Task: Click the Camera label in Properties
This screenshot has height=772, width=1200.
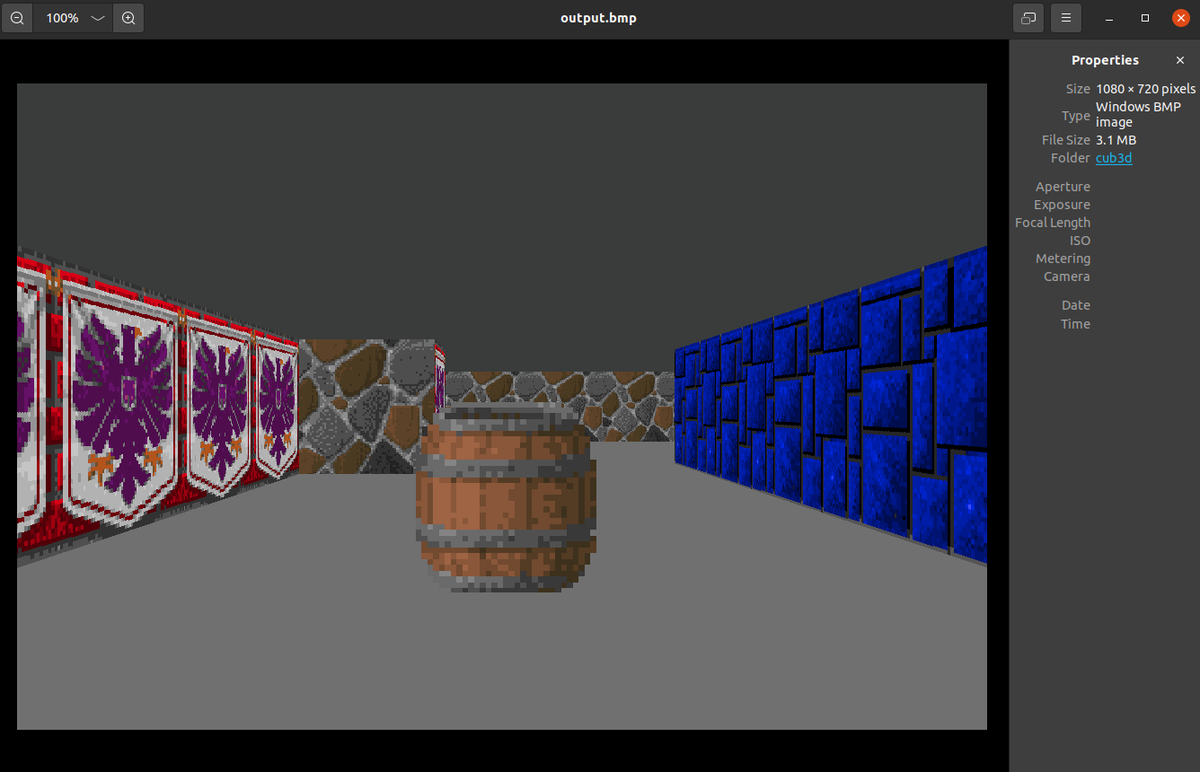Action: click(x=1067, y=277)
